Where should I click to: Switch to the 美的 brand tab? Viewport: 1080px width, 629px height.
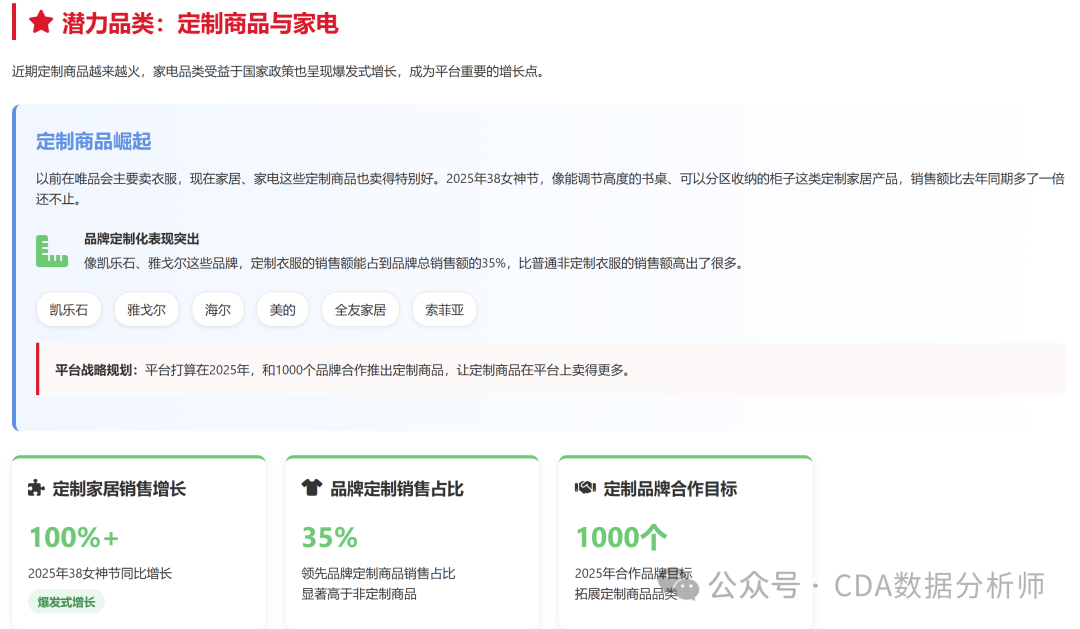click(x=282, y=310)
